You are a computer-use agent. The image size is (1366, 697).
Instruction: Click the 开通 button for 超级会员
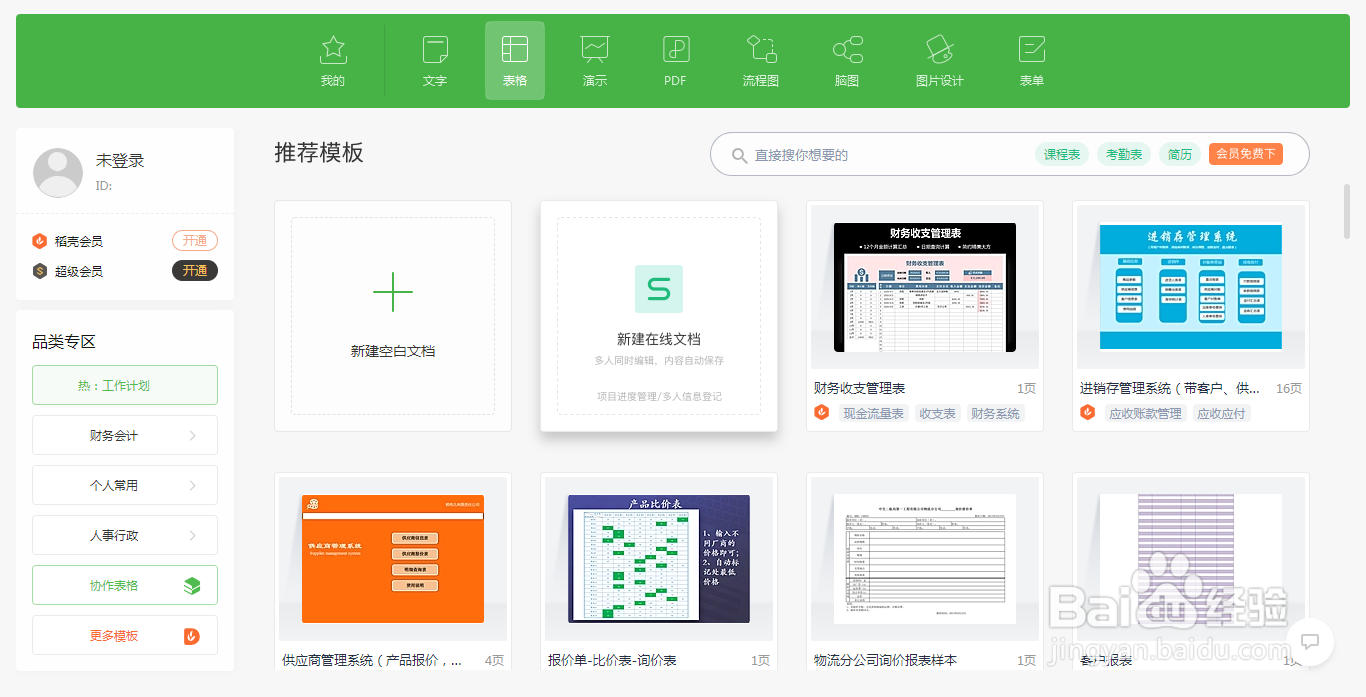(194, 270)
